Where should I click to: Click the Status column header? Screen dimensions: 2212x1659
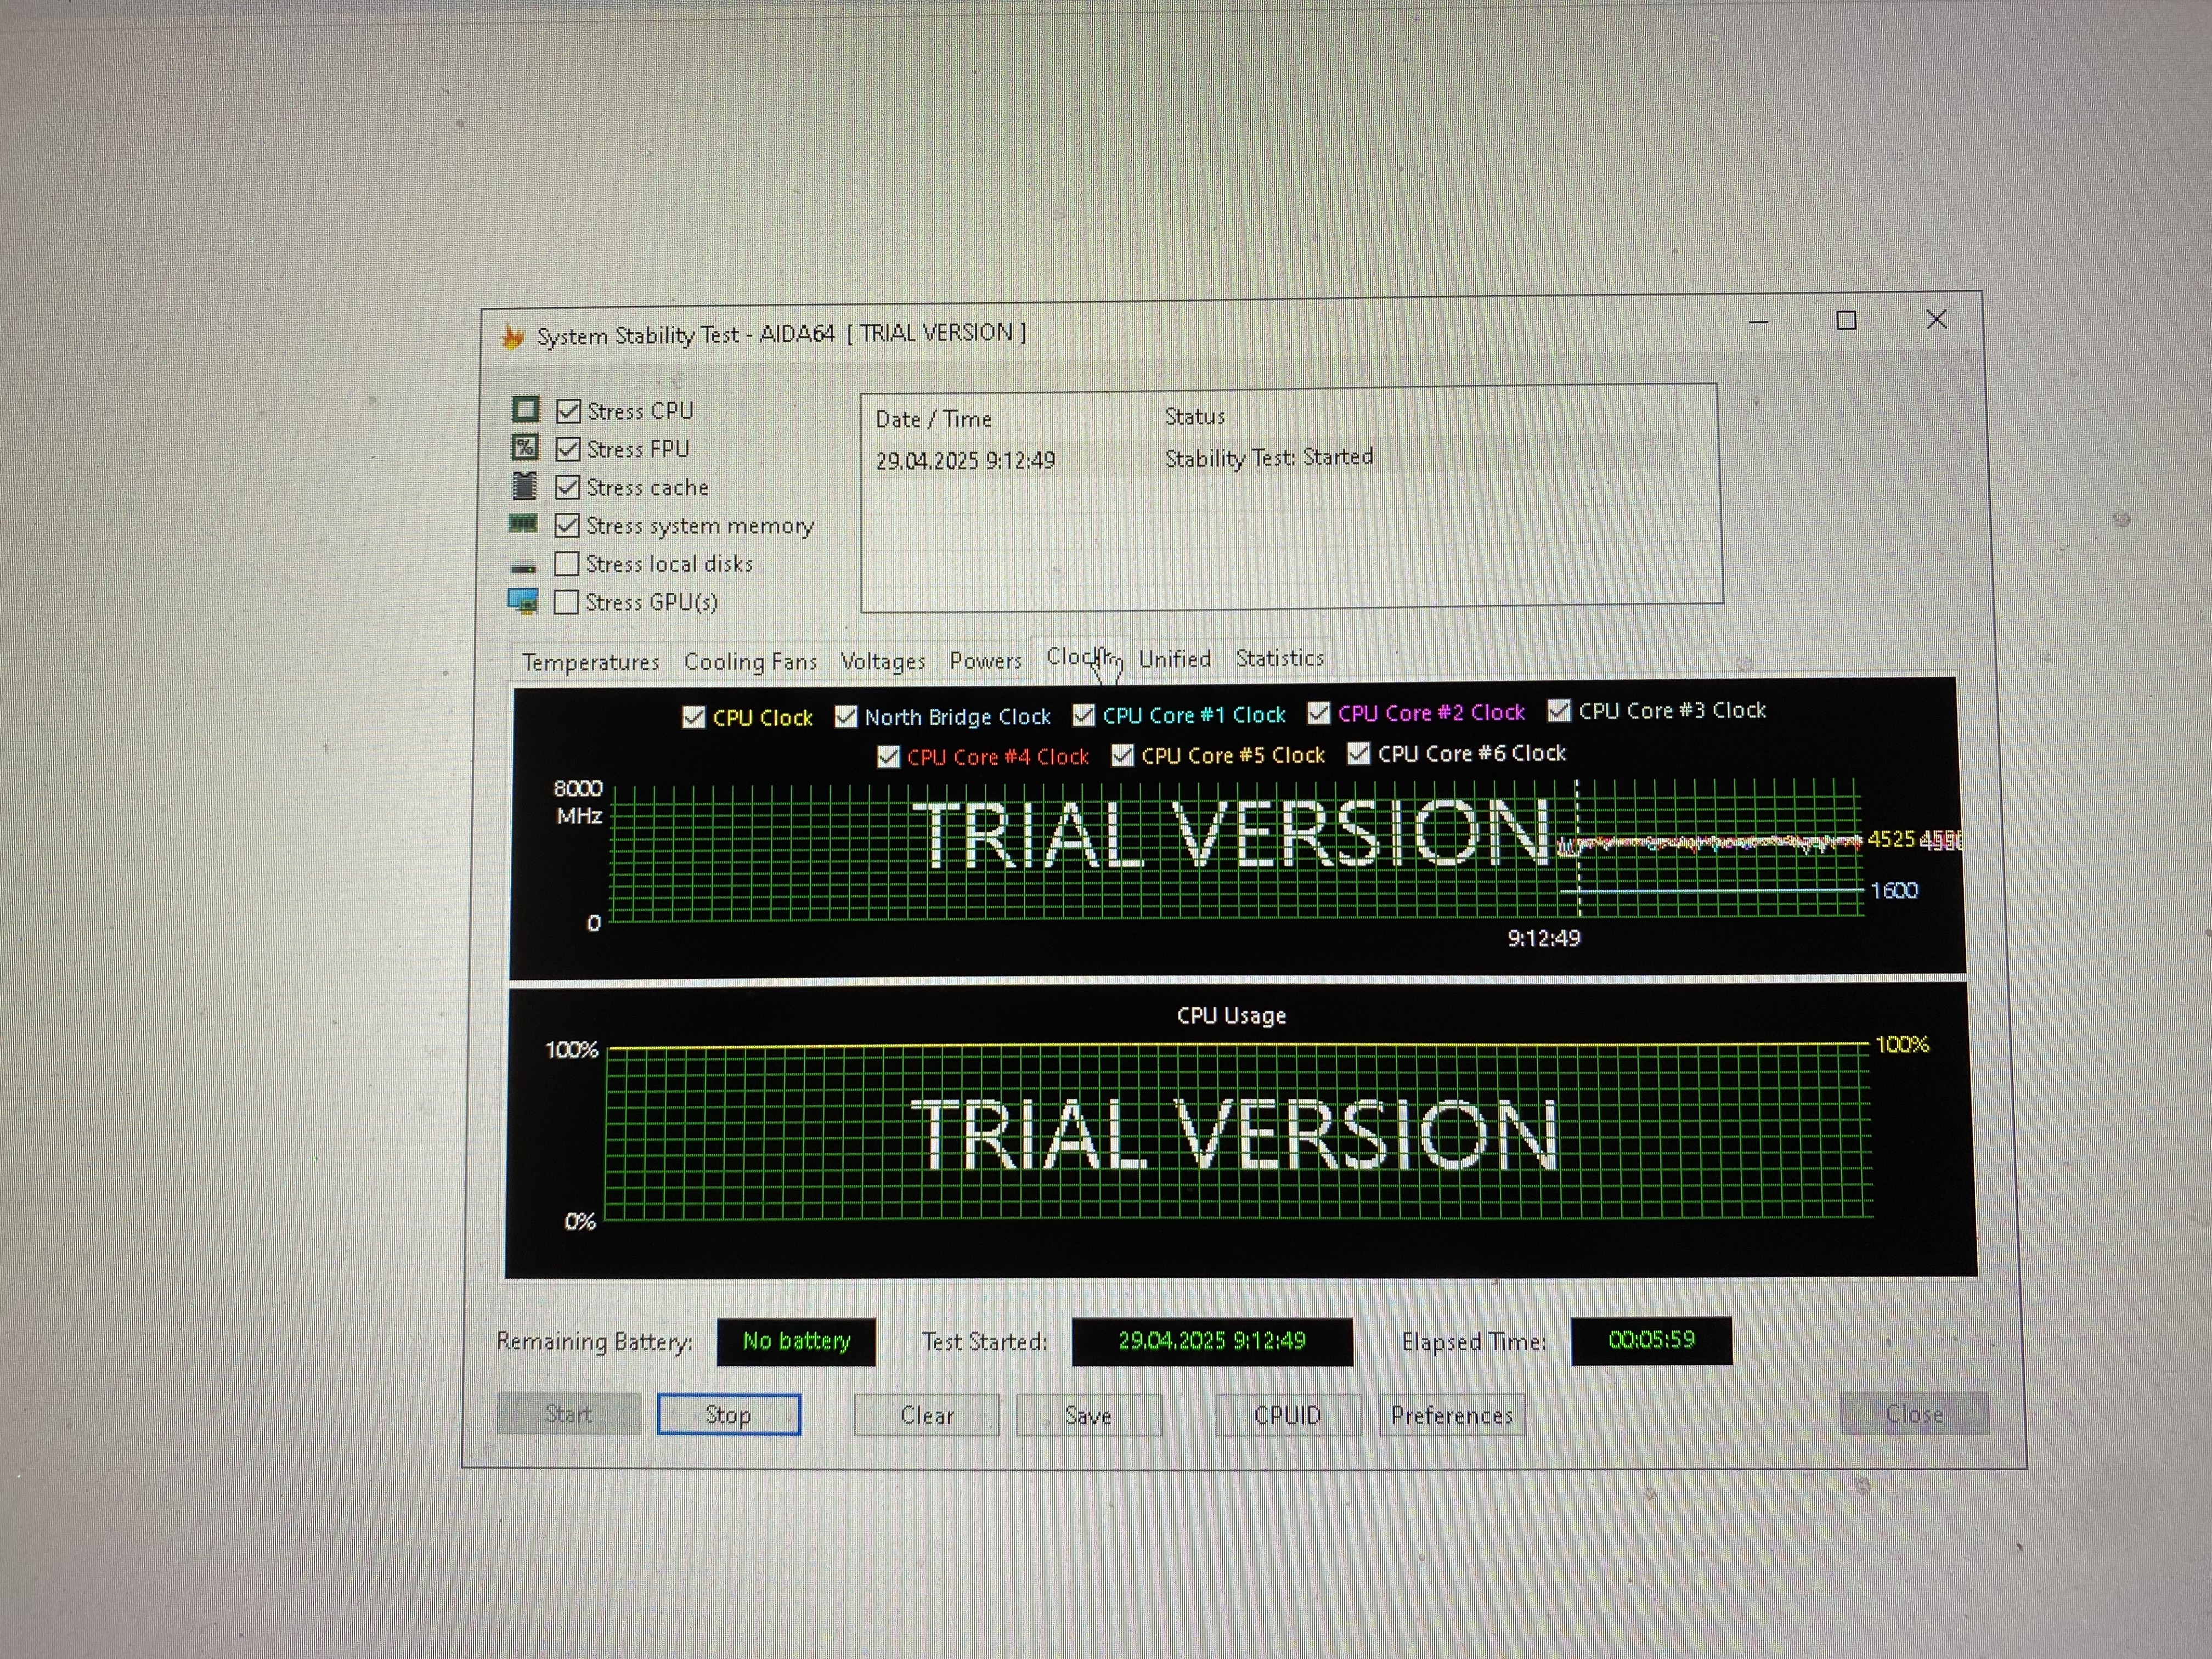click(1194, 416)
